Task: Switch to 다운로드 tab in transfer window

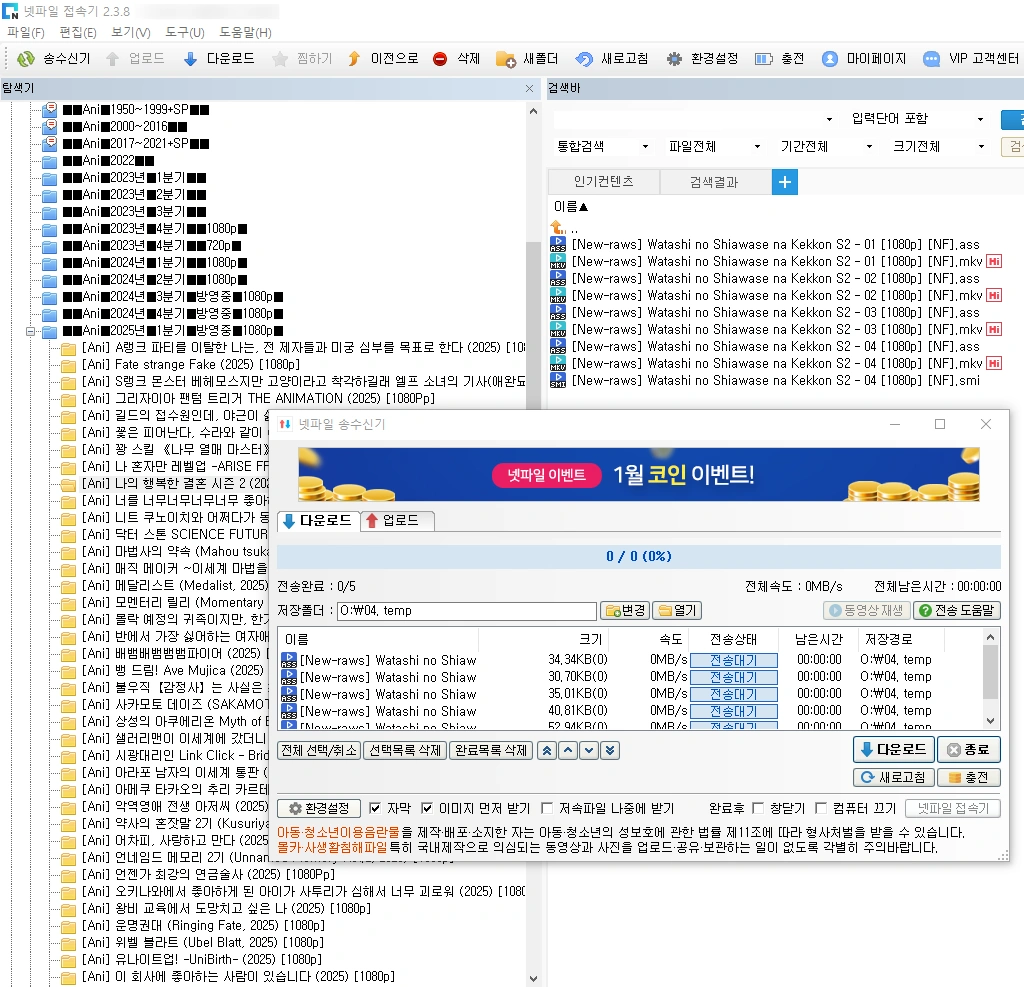Action: pos(319,521)
